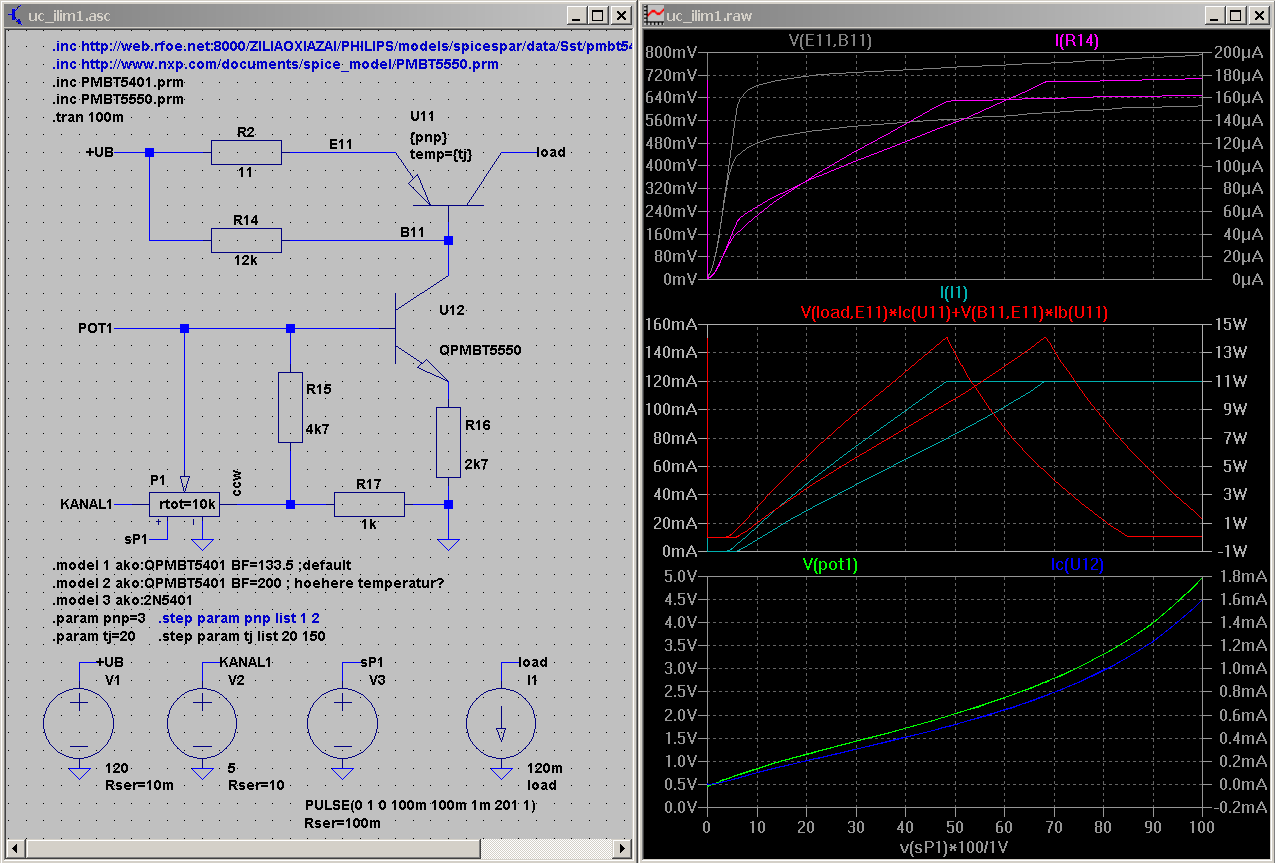
Task: Click the PULSE source value text
Action: (420, 805)
